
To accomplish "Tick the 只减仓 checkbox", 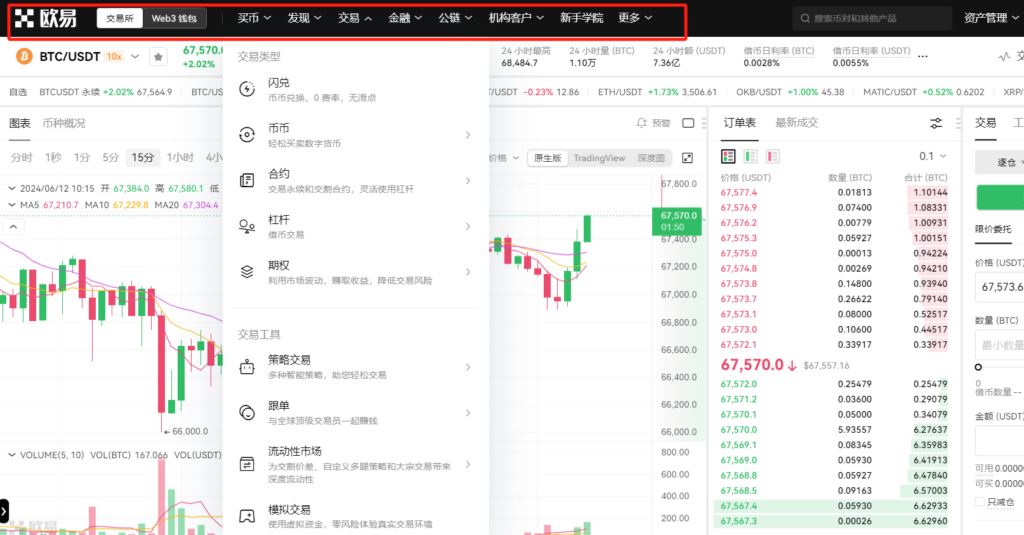I will (x=979, y=502).
